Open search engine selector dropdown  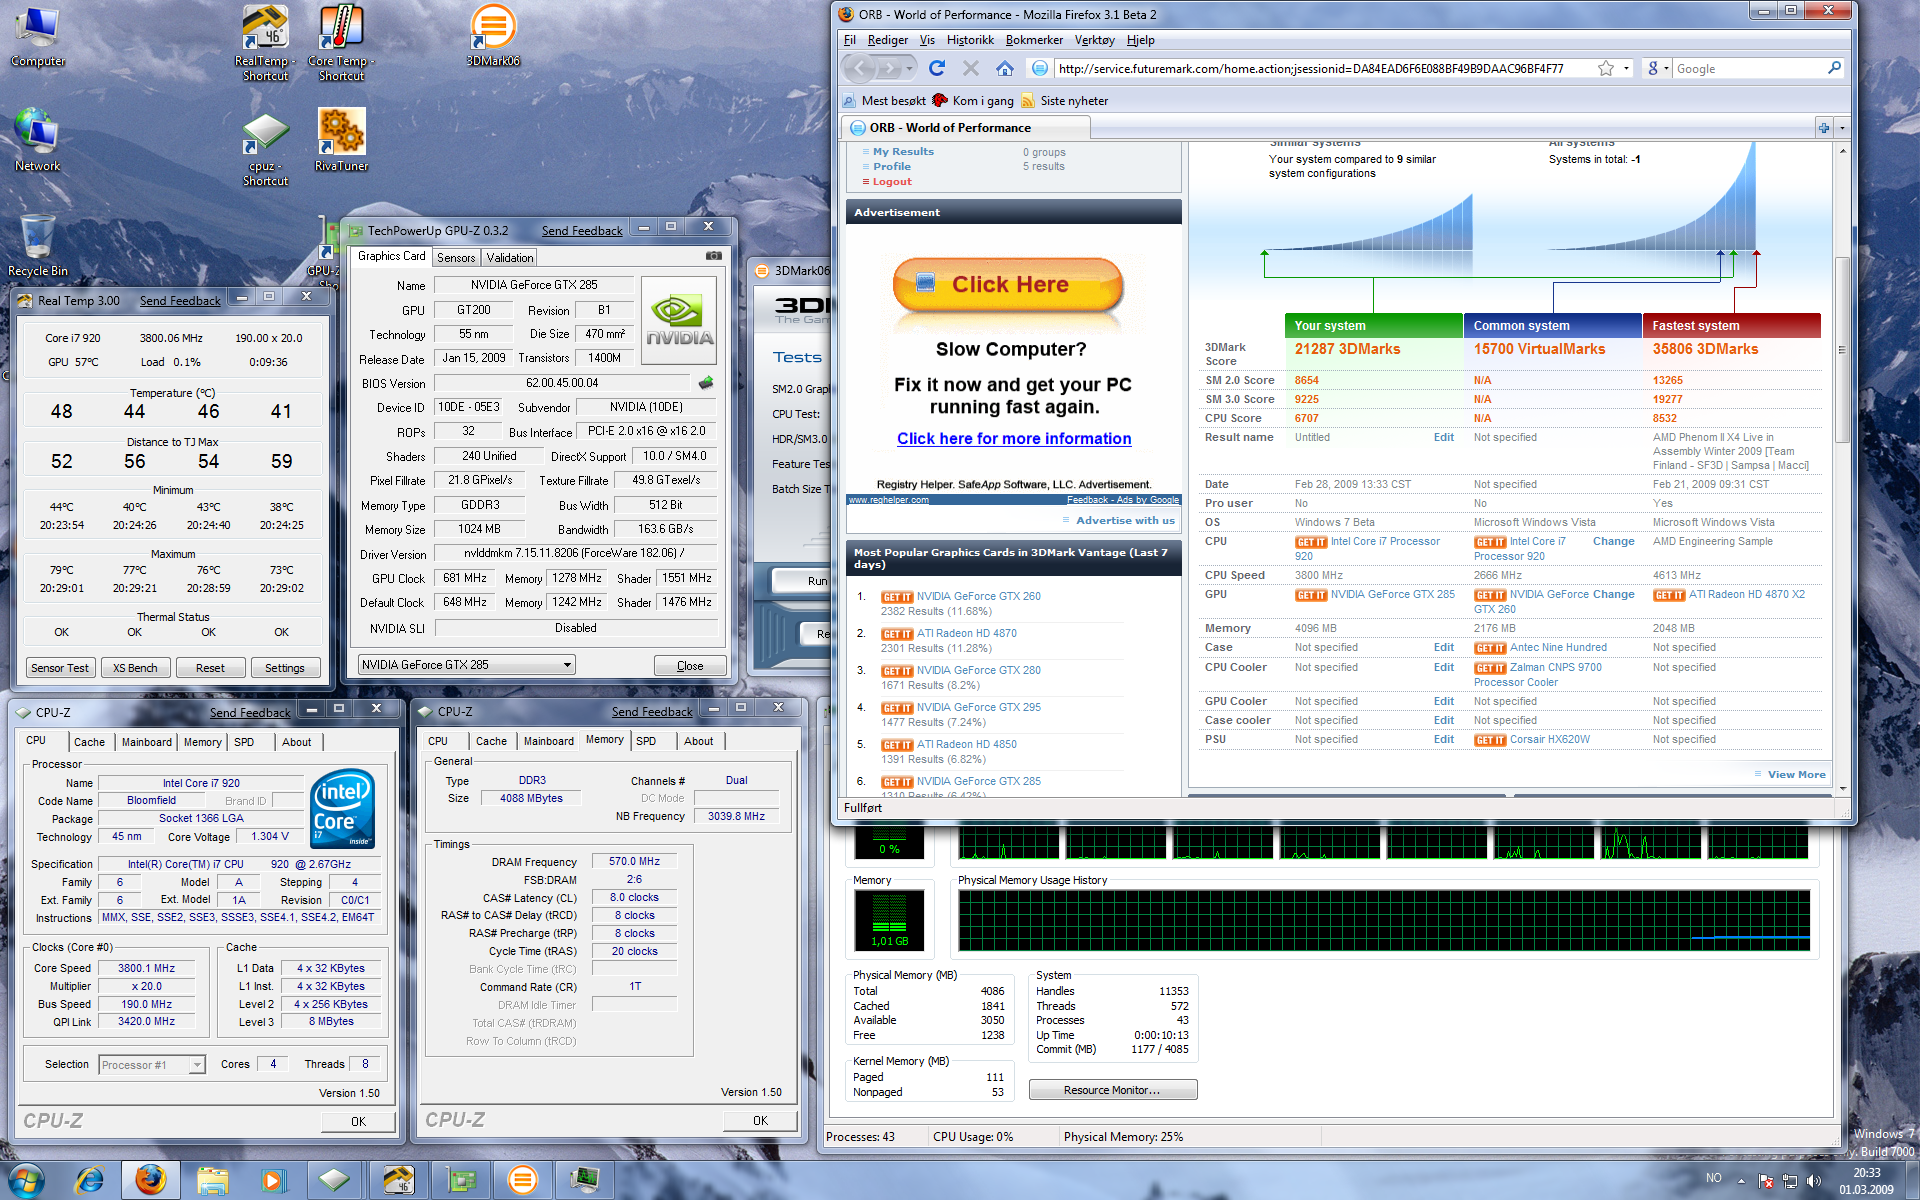(x=1658, y=68)
